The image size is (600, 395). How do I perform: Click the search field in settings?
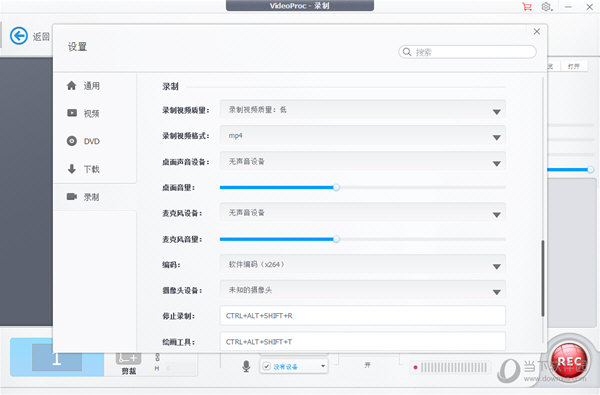467,52
